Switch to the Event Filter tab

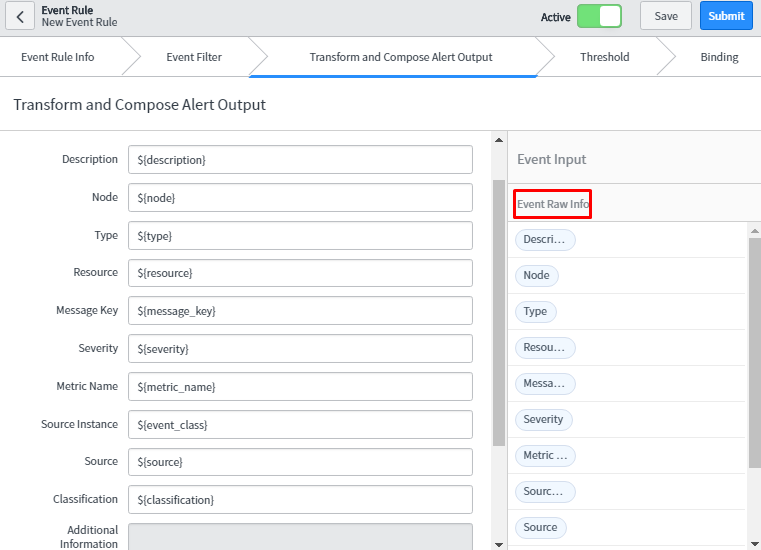[x=194, y=57]
